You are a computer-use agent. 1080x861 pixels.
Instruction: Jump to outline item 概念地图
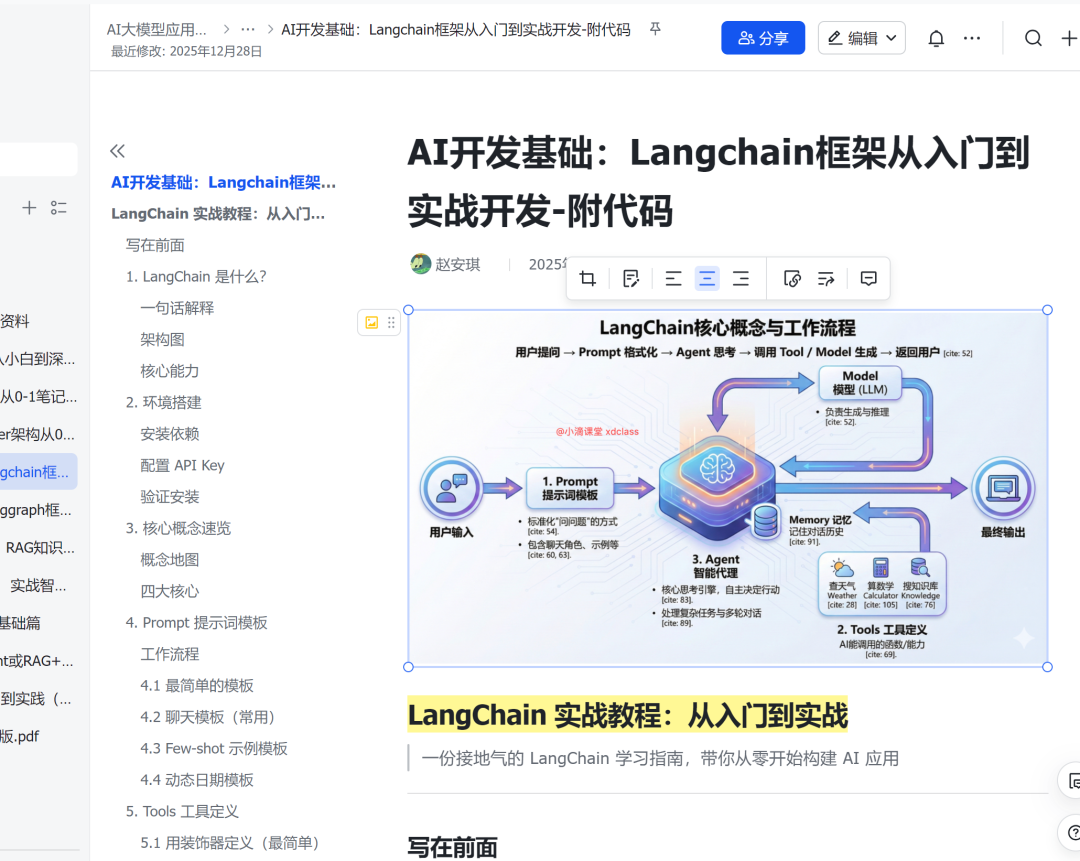(169, 559)
